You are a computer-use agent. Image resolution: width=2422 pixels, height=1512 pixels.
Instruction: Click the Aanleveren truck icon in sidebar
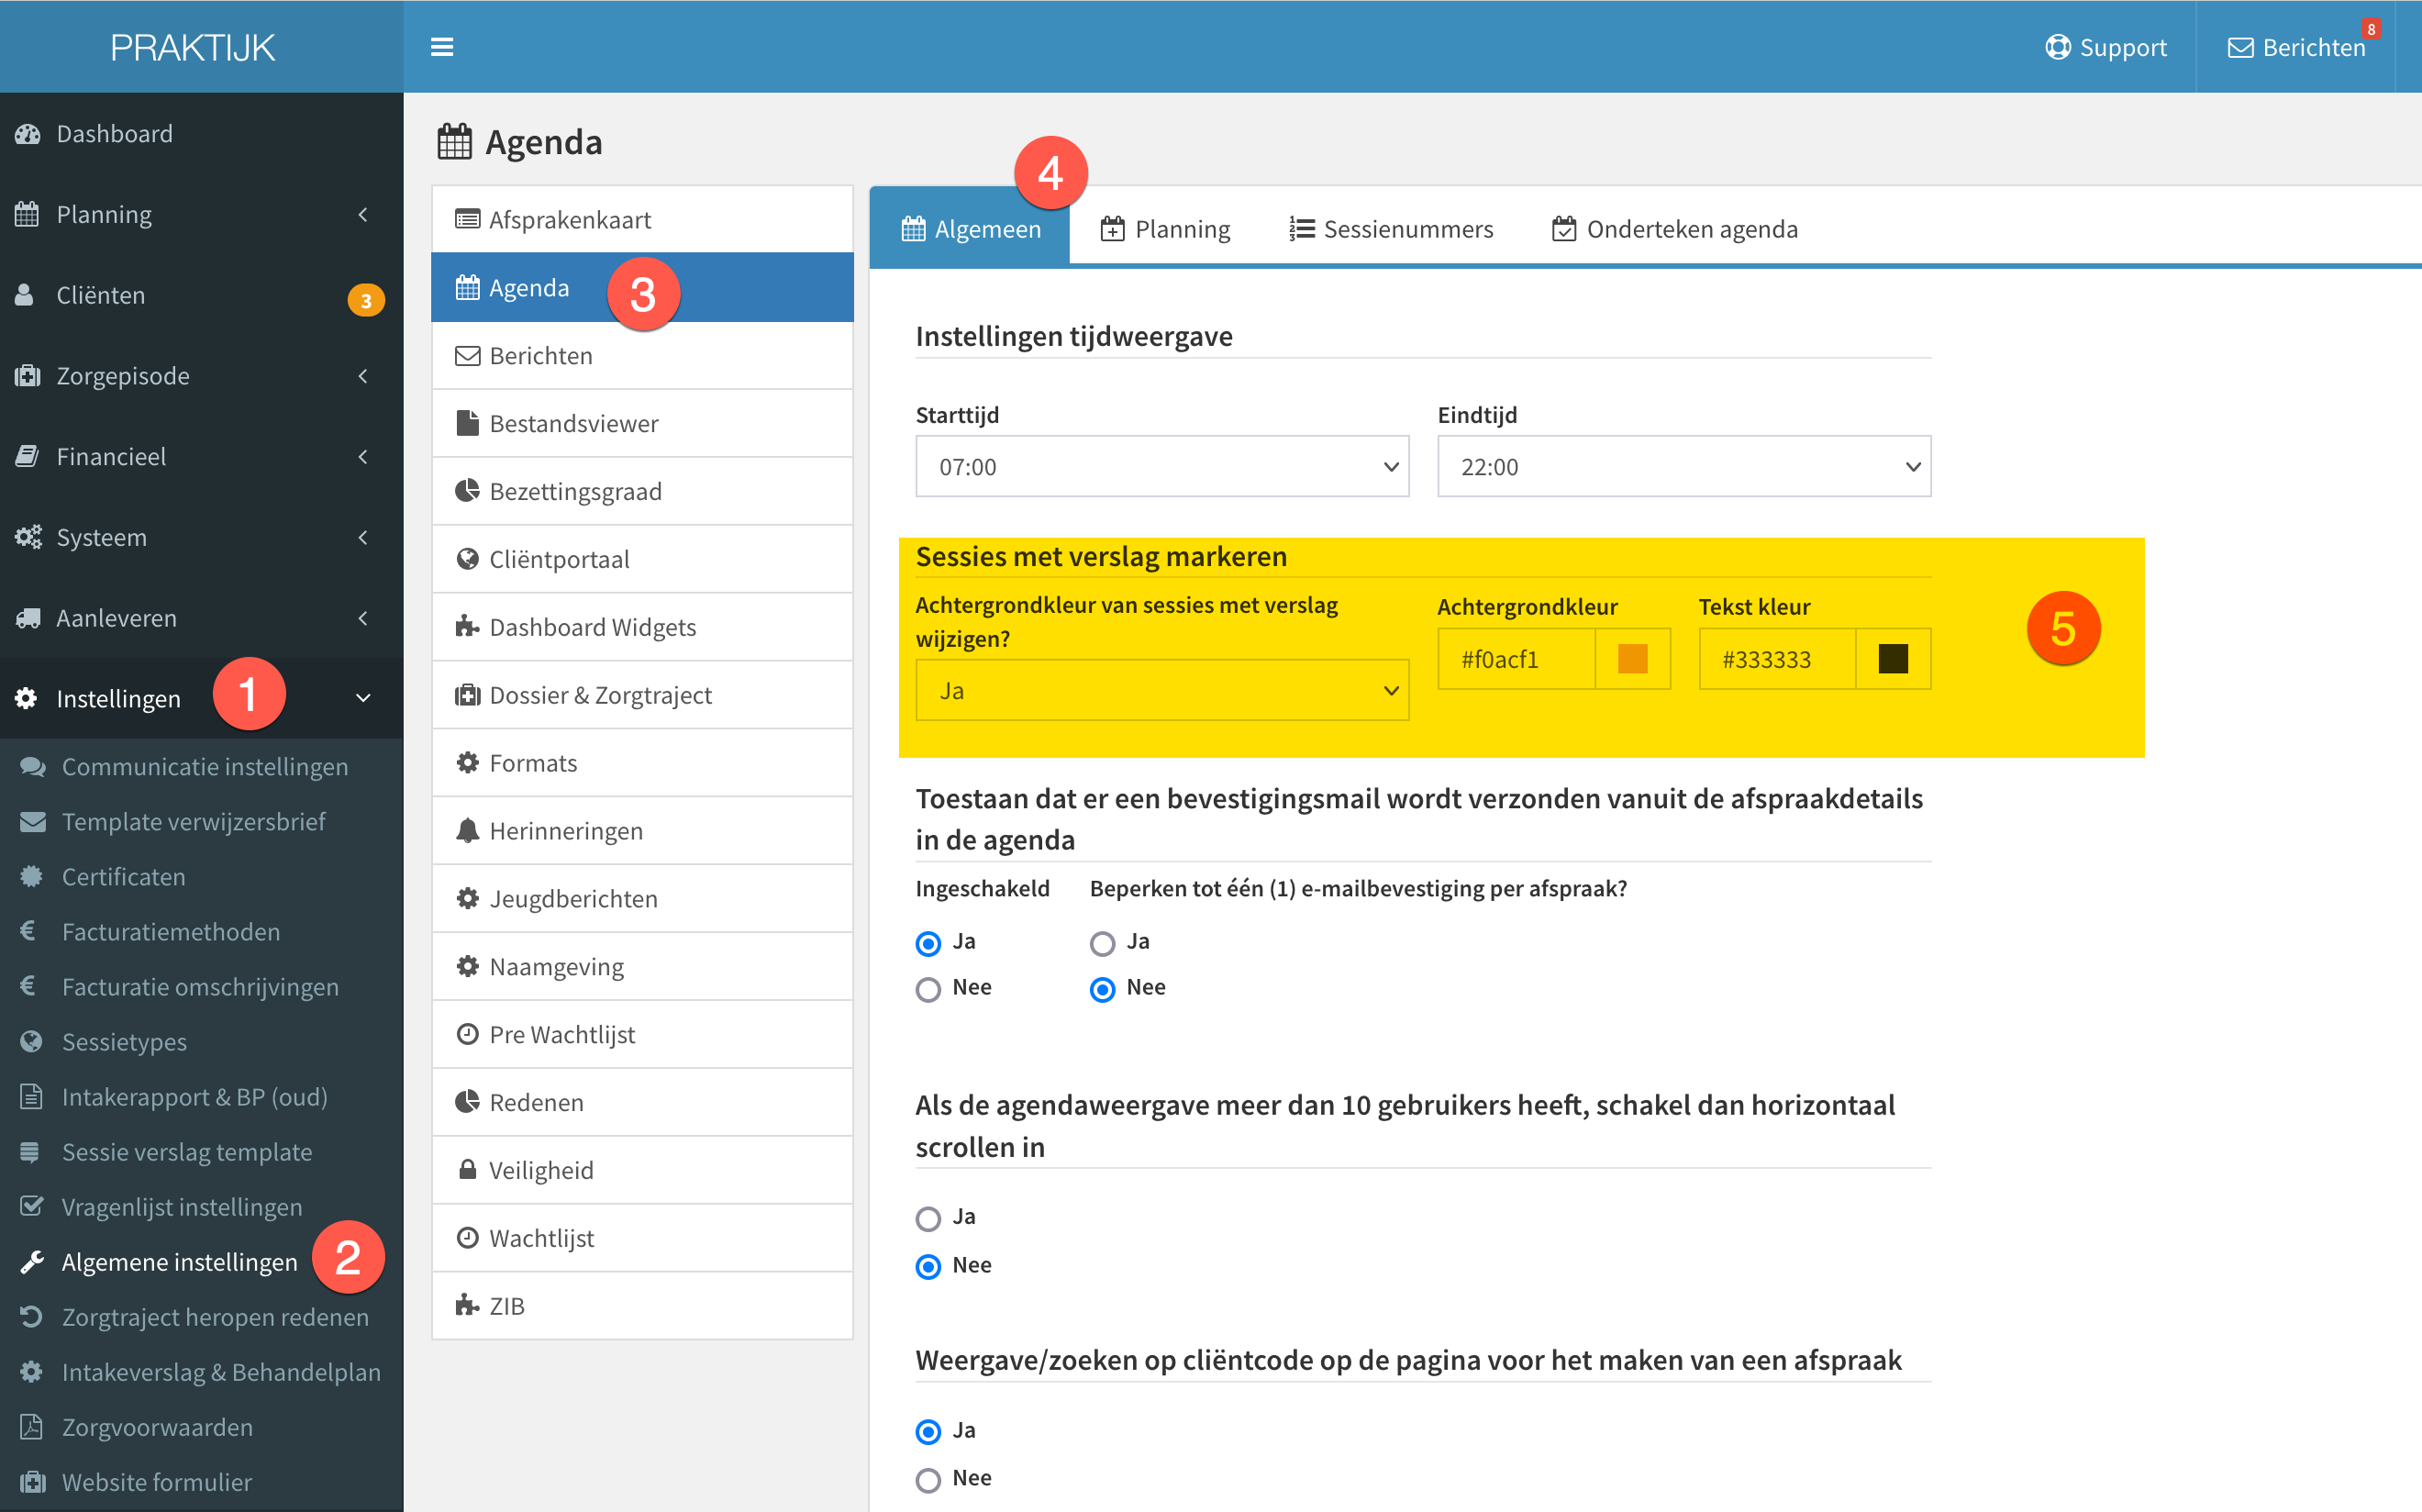click(28, 618)
